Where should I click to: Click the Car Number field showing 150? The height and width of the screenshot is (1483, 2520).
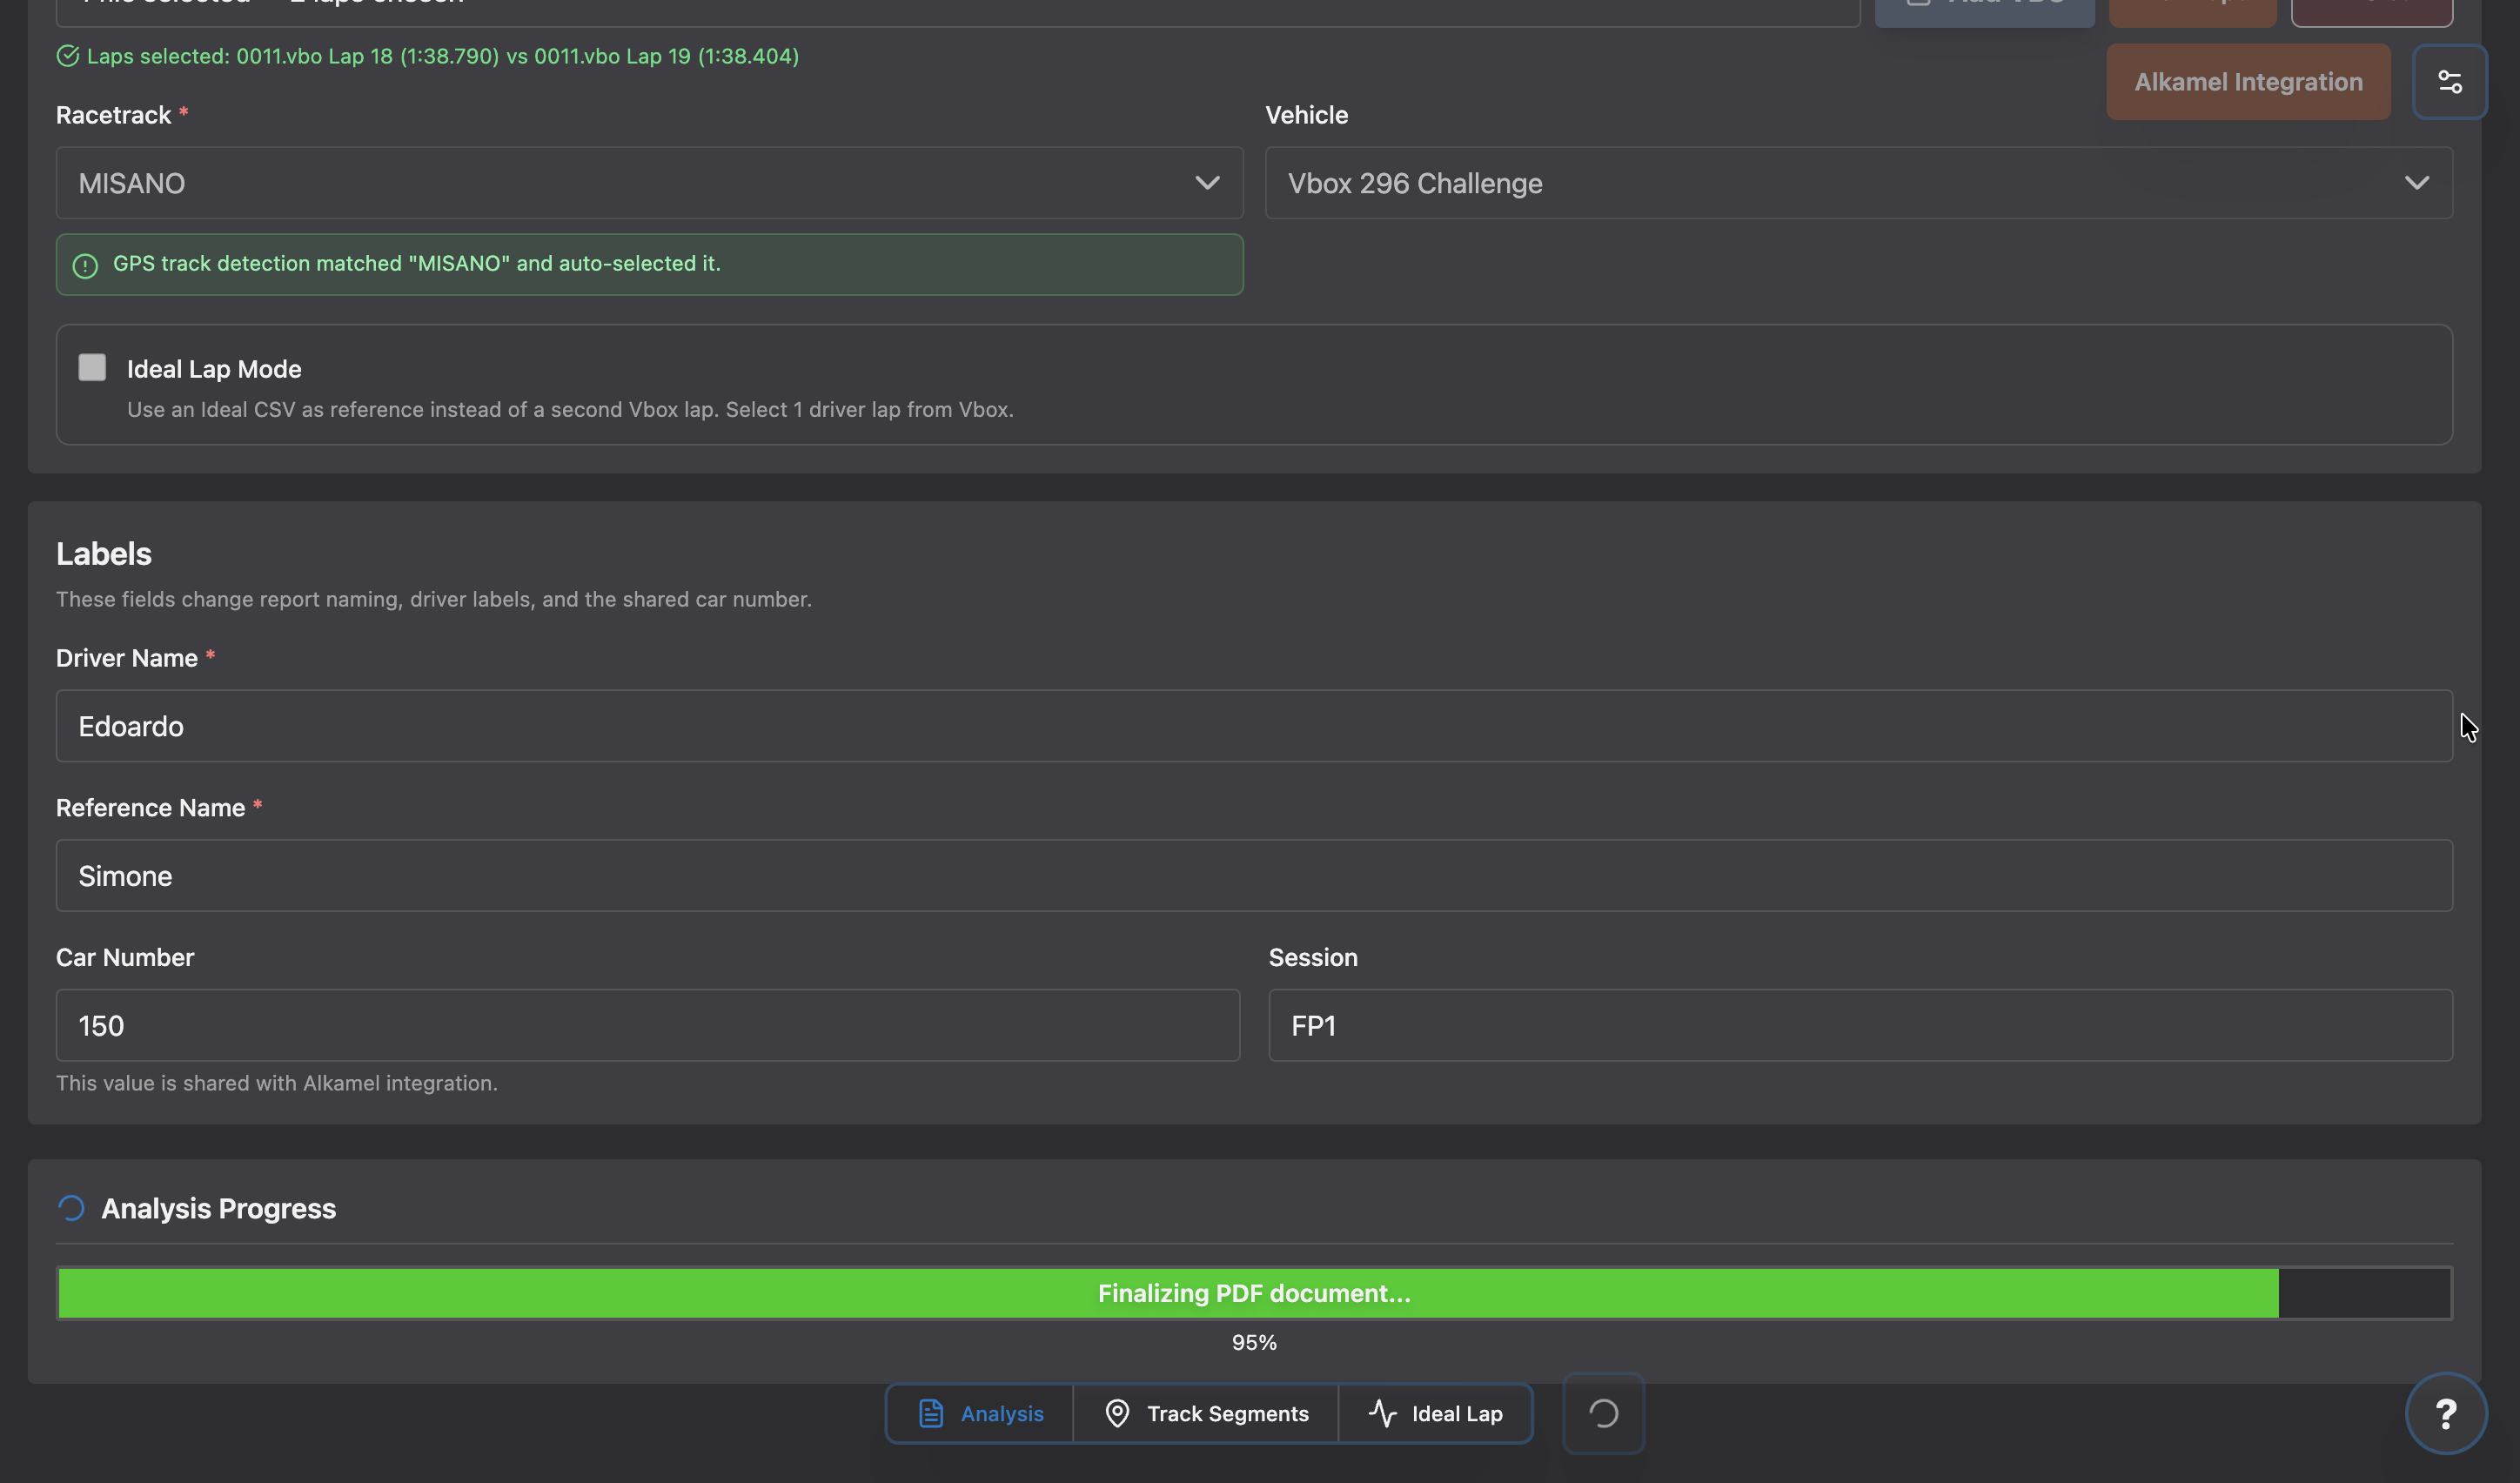[x=649, y=1025]
